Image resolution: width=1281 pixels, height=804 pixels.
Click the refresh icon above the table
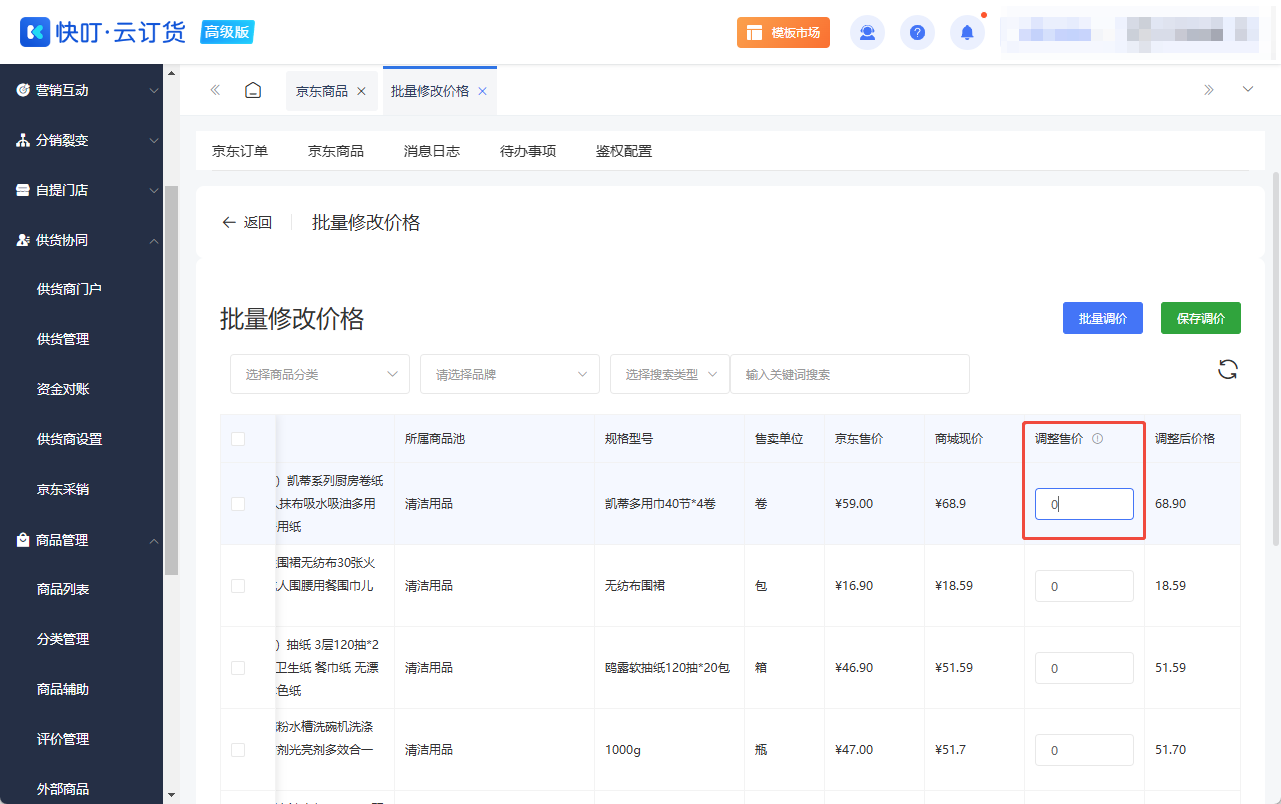point(1228,369)
